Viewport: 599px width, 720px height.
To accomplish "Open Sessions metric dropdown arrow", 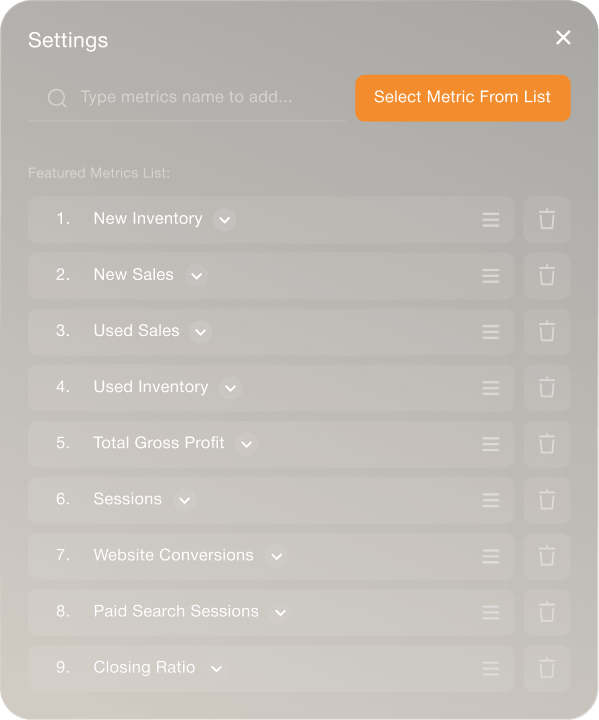I will click(x=185, y=500).
